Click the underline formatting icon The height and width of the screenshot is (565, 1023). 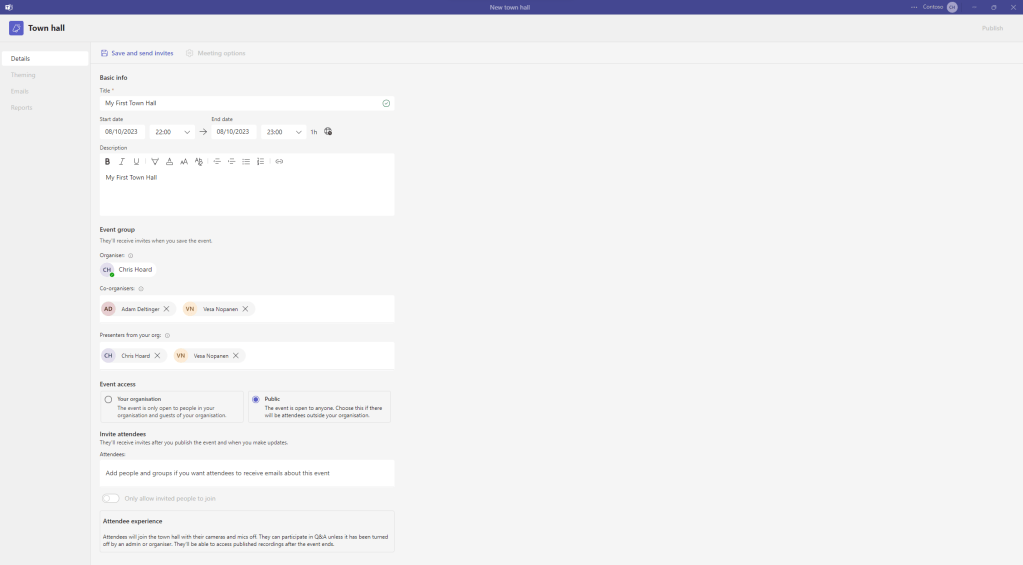137,161
